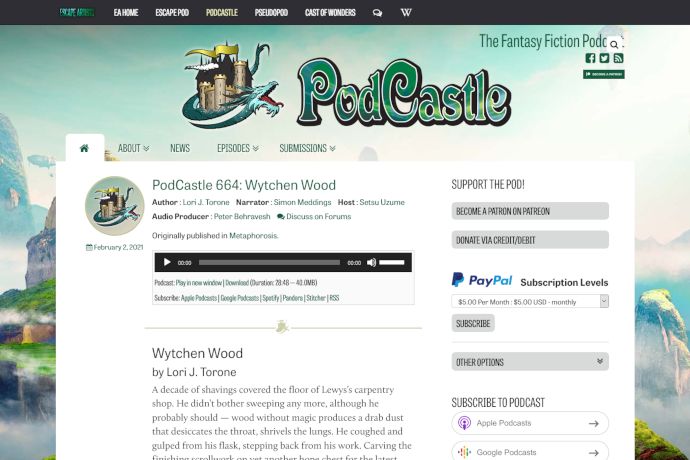Click the PayPal Subscribe button
690x460 pixels.
coord(473,323)
